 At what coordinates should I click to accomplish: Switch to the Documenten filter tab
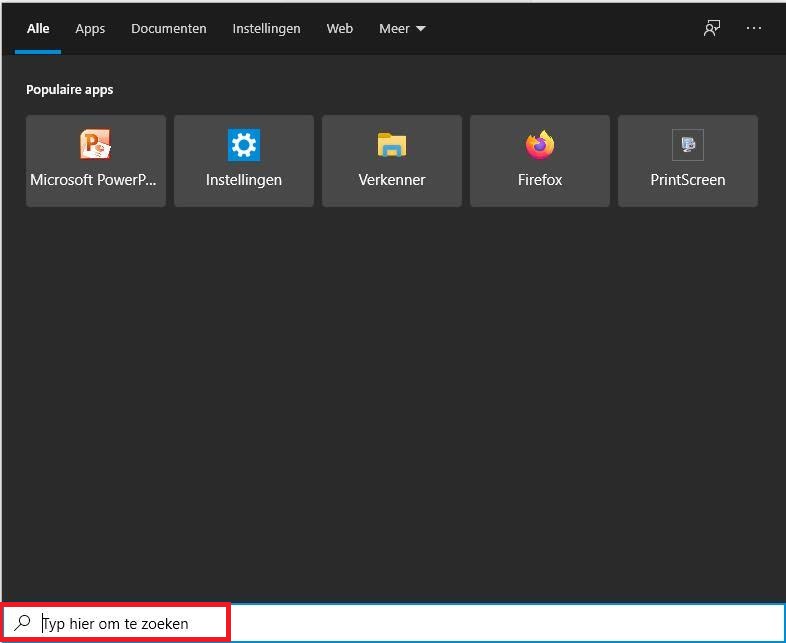(169, 29)
